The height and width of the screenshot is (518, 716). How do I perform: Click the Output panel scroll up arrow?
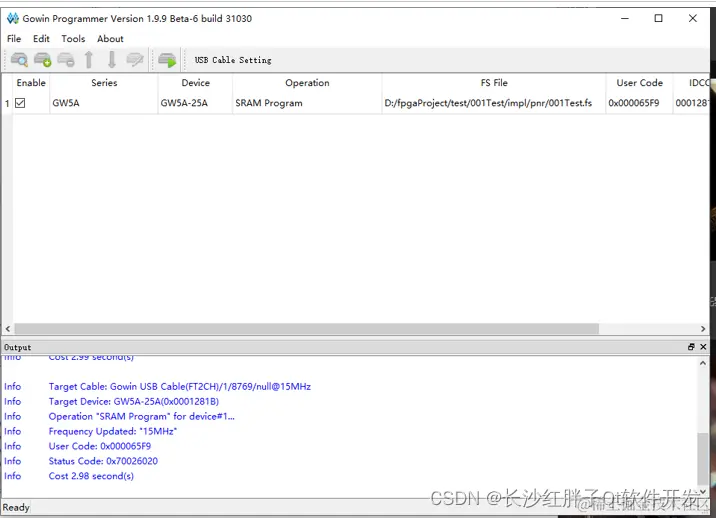click(x=703, y=363)
